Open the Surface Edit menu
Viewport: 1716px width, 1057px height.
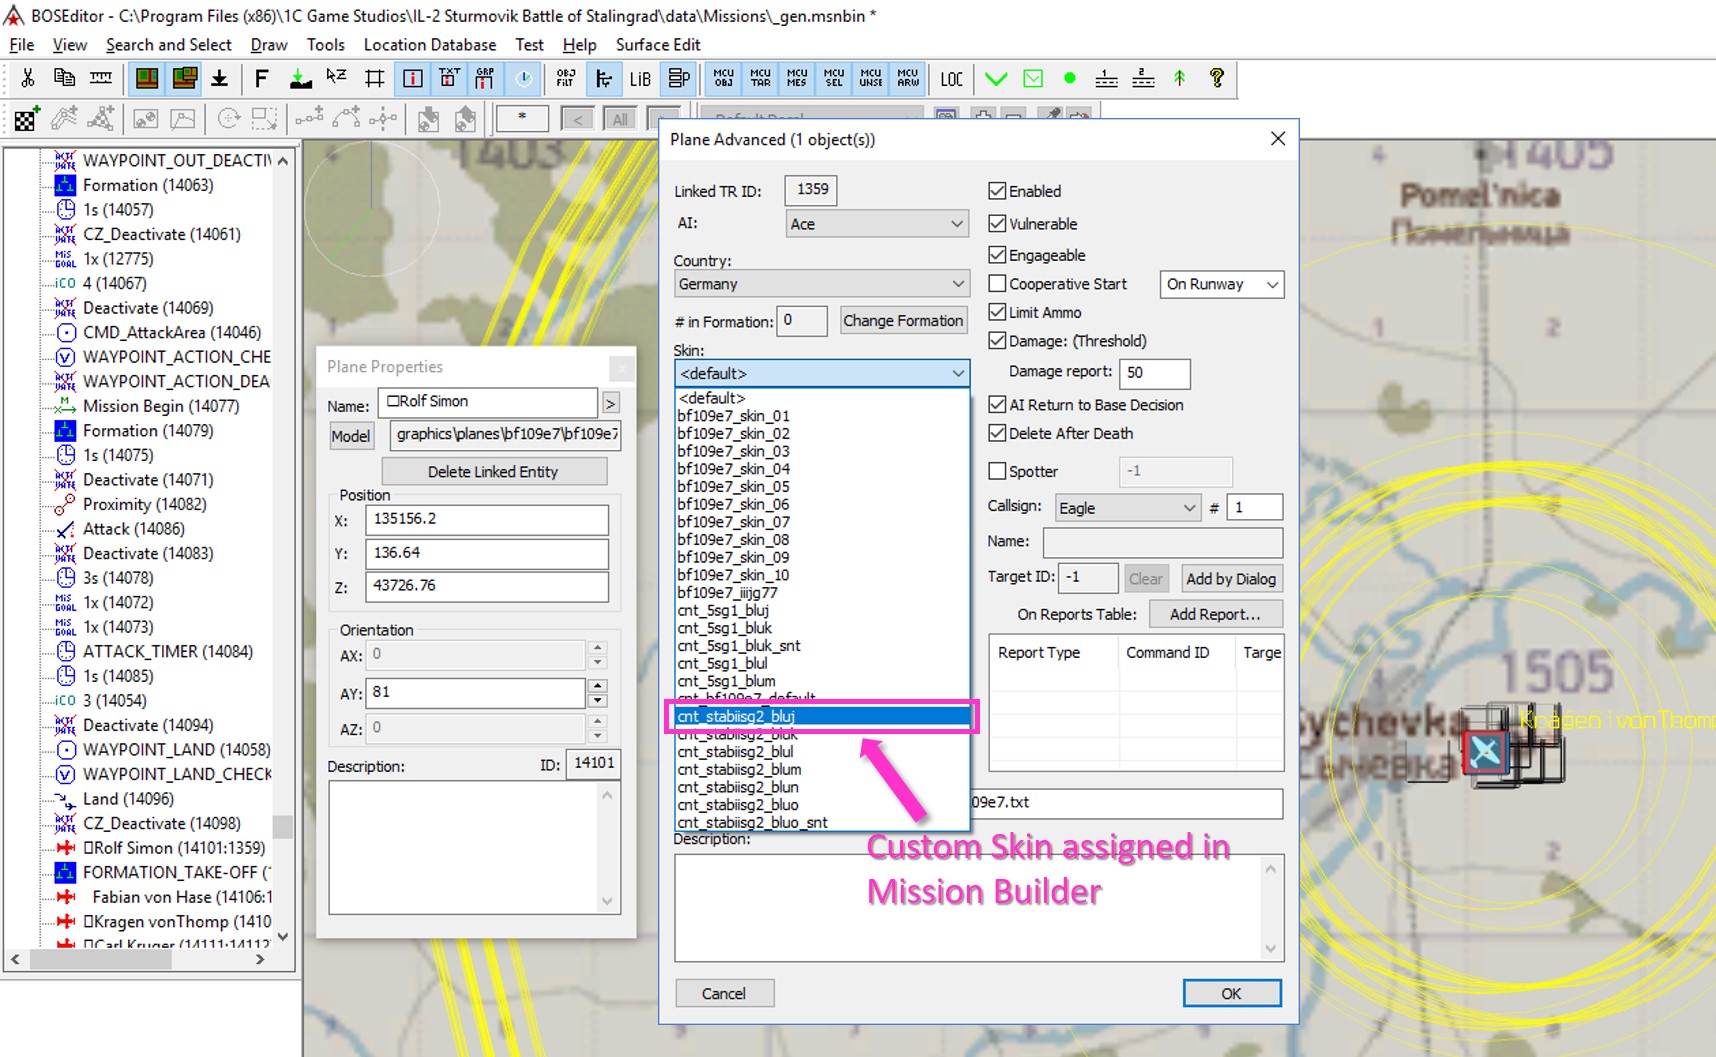657,45
